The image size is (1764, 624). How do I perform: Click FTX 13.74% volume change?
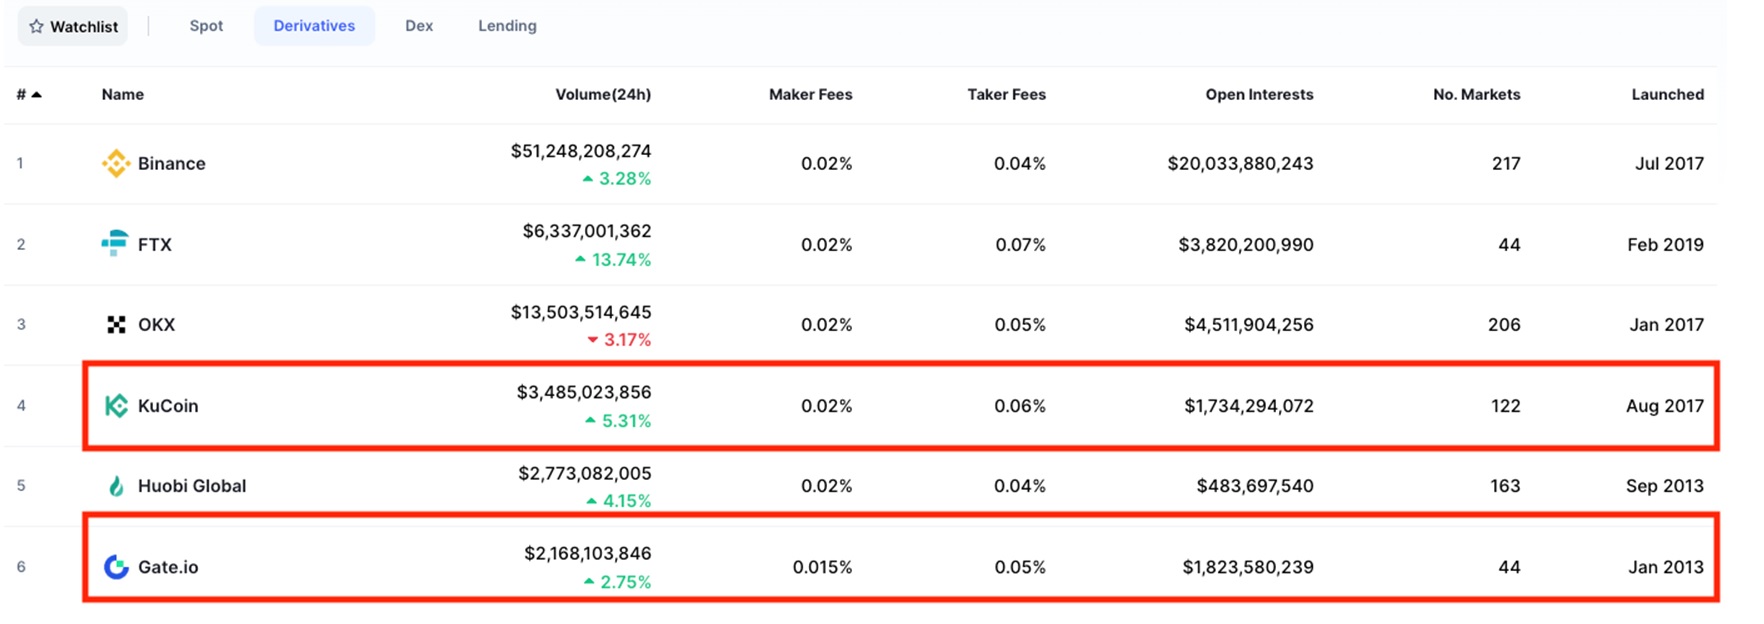coord(613,260)
